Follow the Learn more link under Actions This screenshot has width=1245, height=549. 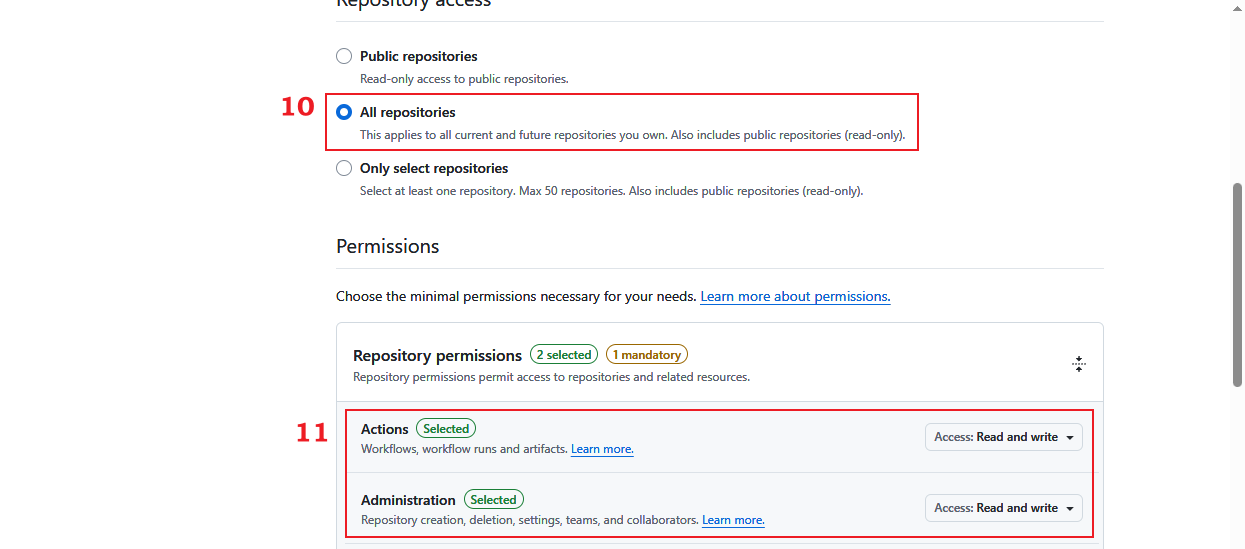click(x=602, y=449)
